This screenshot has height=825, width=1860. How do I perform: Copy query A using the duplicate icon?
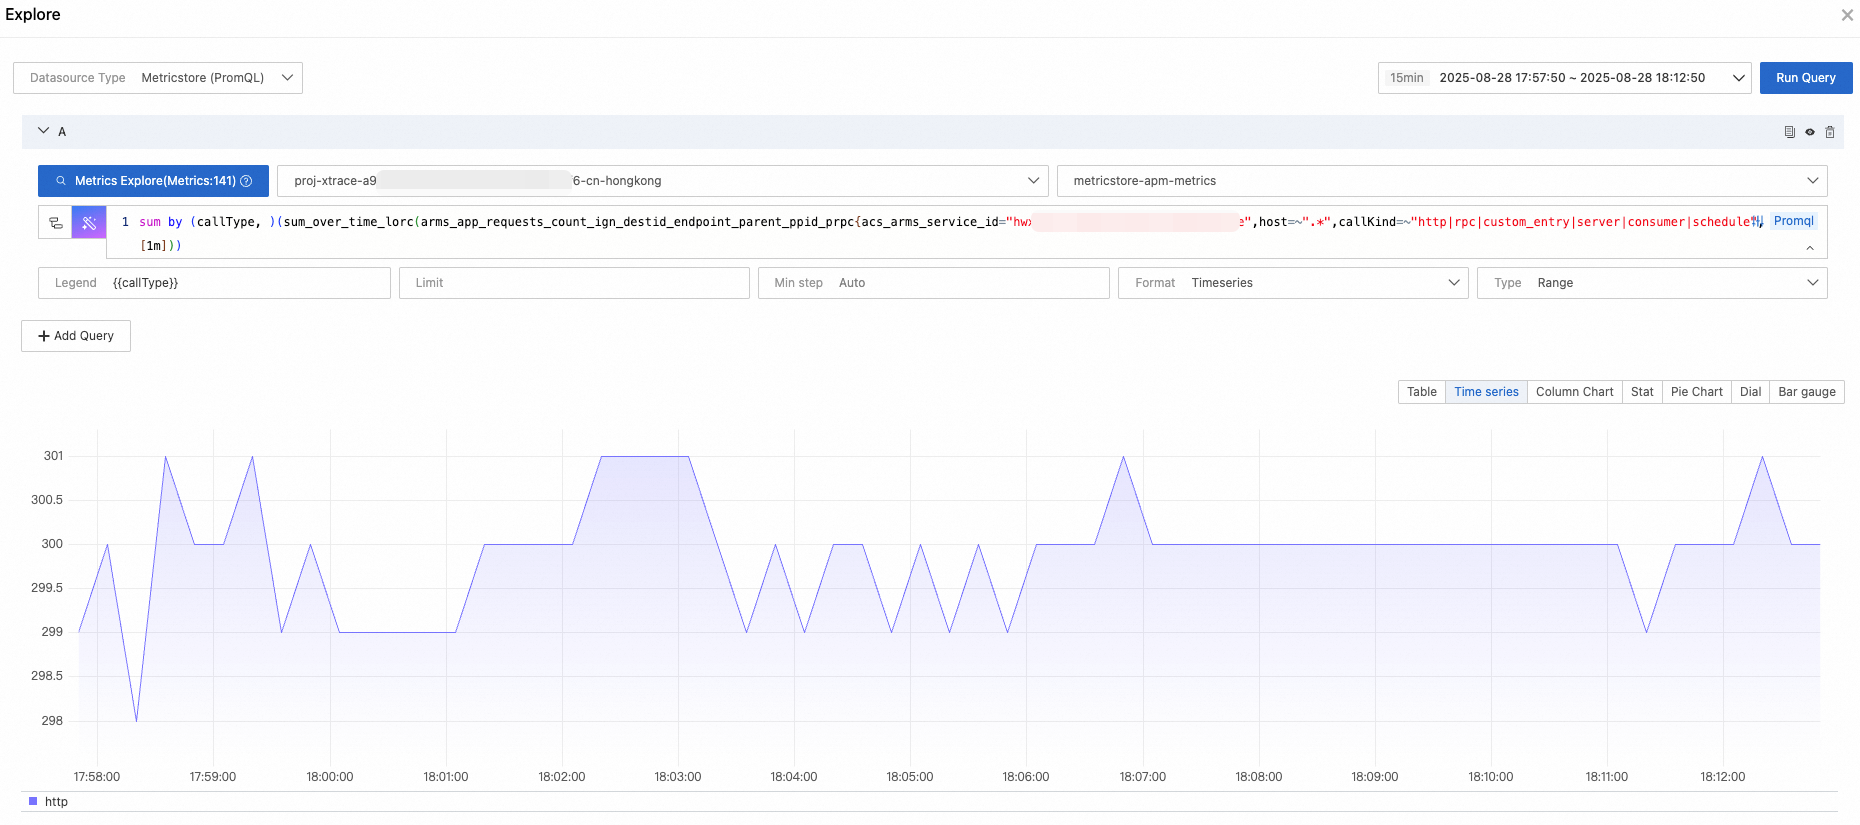coord(1789,132)
